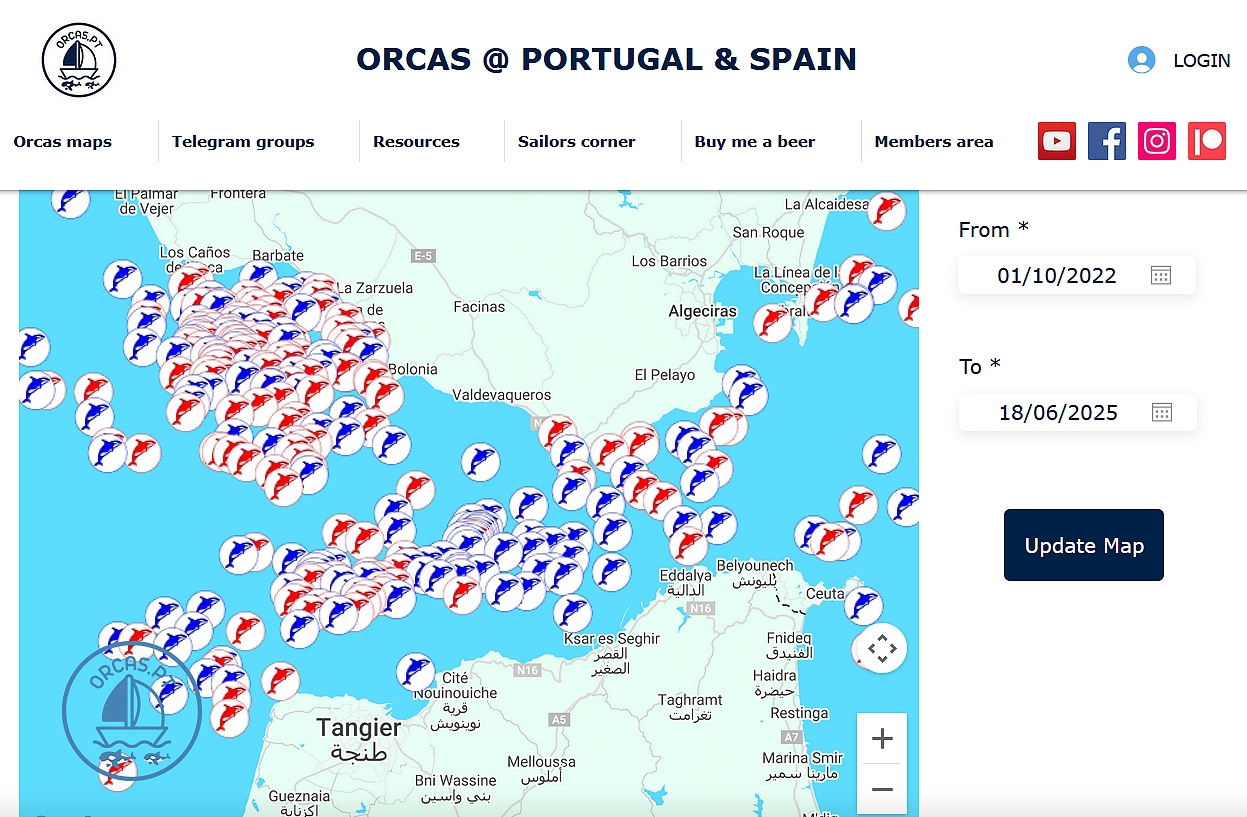Open the Telegram groups menu
1247x817 pixels.
point(243,142)
